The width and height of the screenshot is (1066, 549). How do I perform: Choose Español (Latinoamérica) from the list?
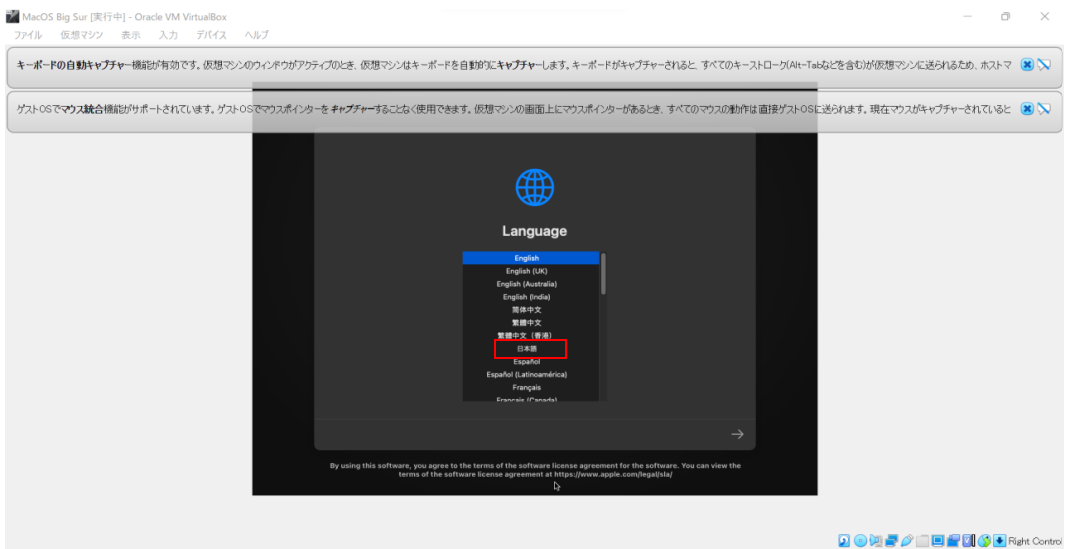[531, 374]
